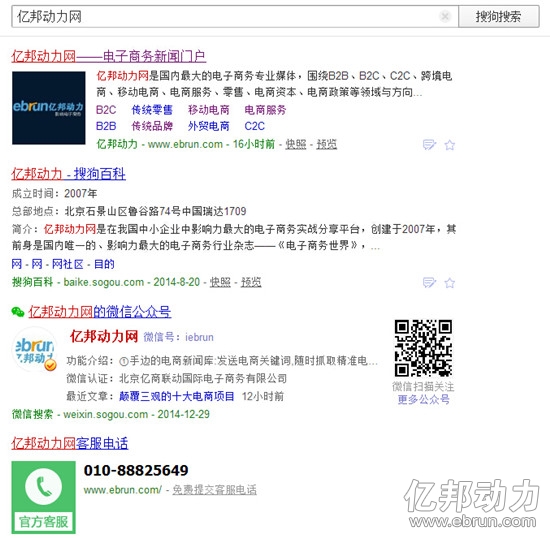This screenshot has height=538, width=550.
Task: Click the green 官方客服 phone icon
Action: 43,497
